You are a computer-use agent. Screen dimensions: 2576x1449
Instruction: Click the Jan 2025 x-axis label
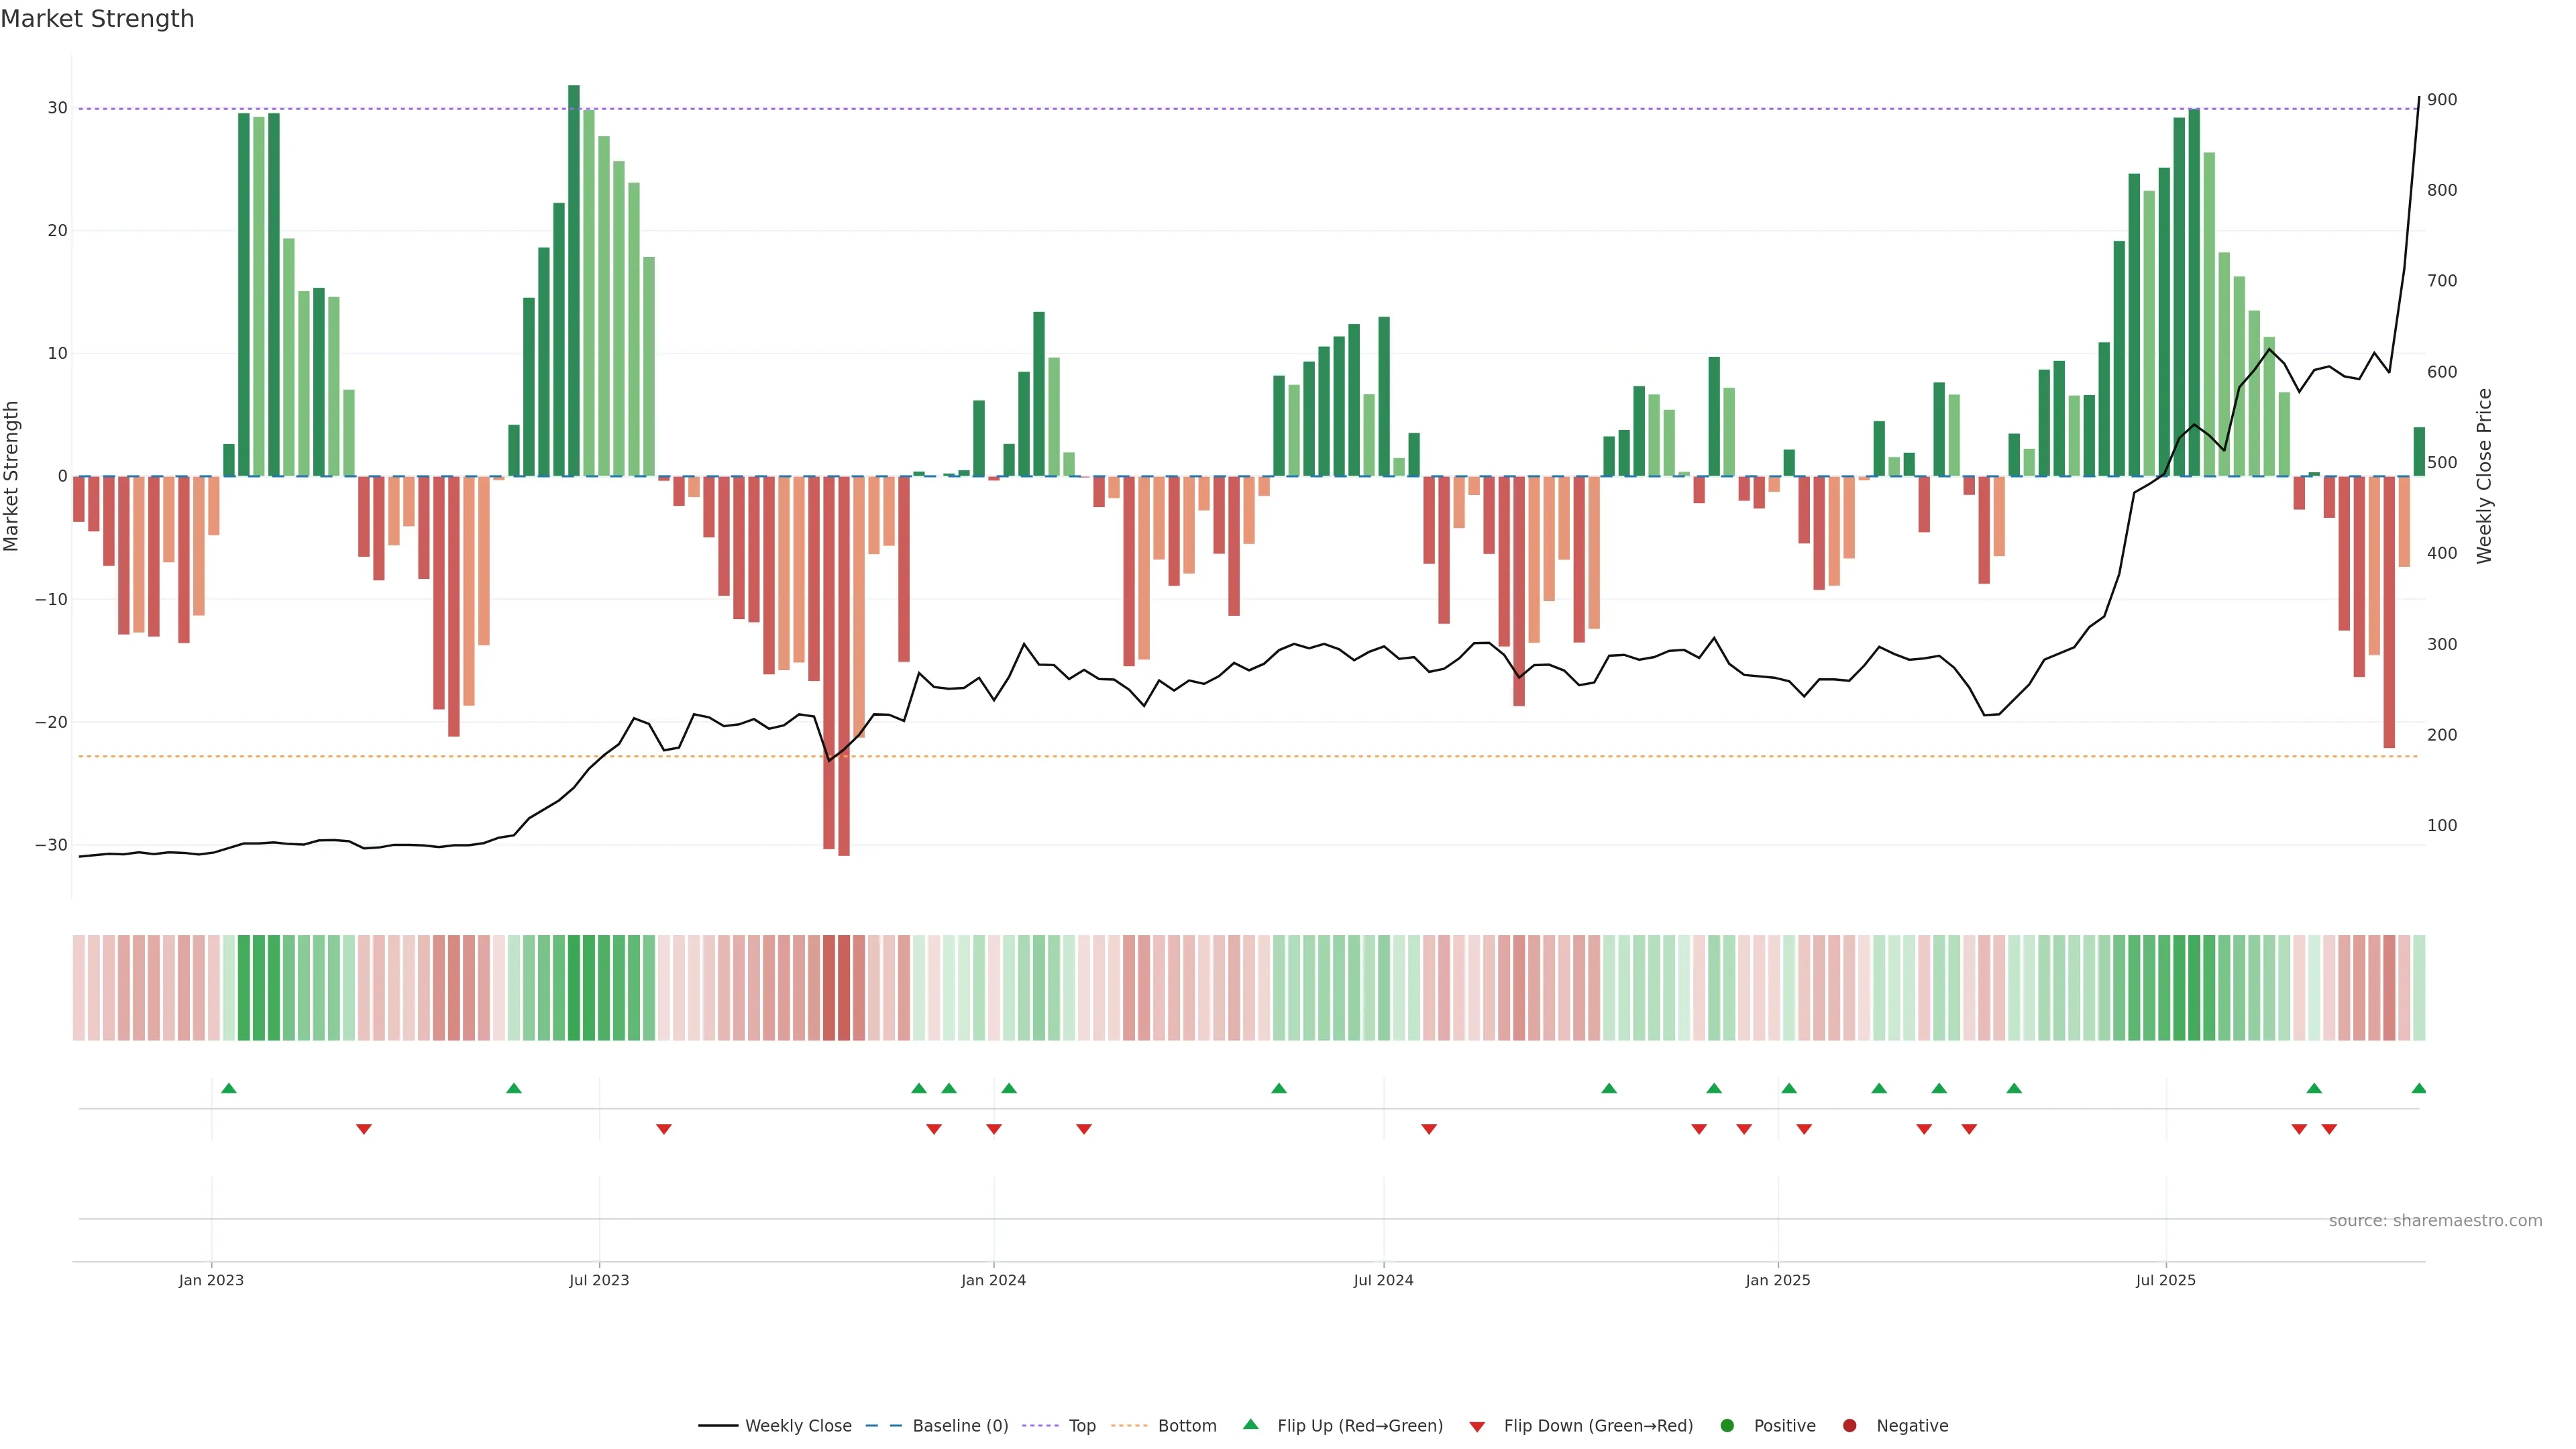pyautogui.click(x=1778, y=1280)
